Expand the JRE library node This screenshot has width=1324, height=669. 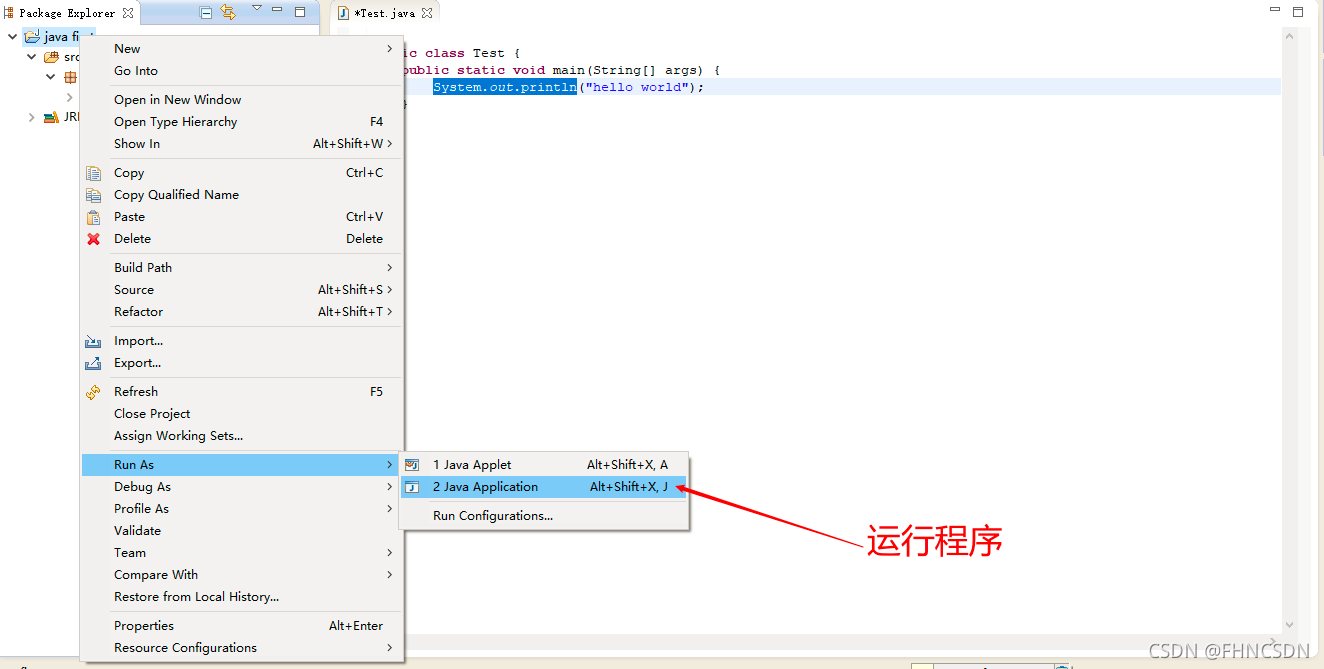(31, 117)
